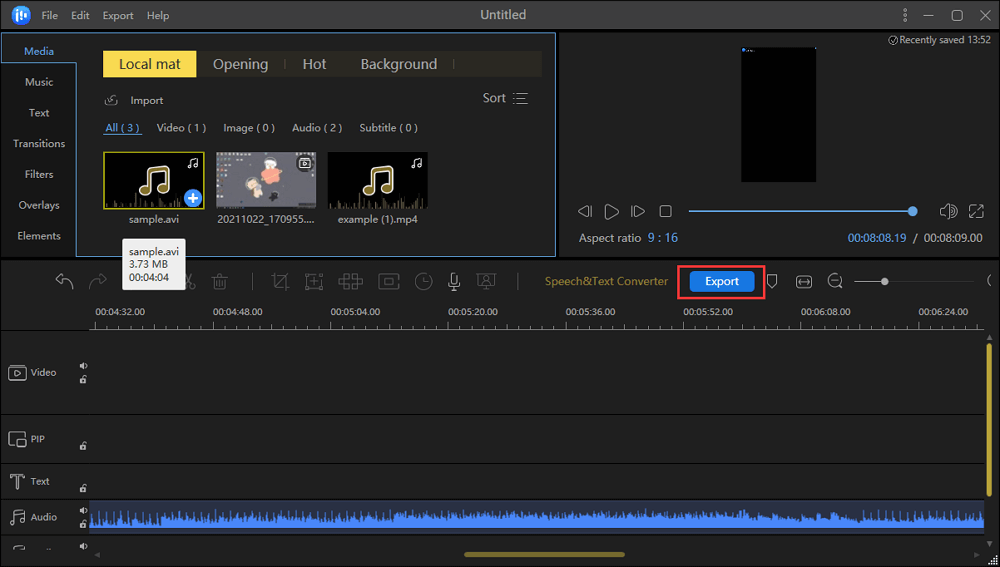Viewport: 1000px width, 567px height.
Task: Open the Duration clock icon tool
Action: tap(424, 282)
